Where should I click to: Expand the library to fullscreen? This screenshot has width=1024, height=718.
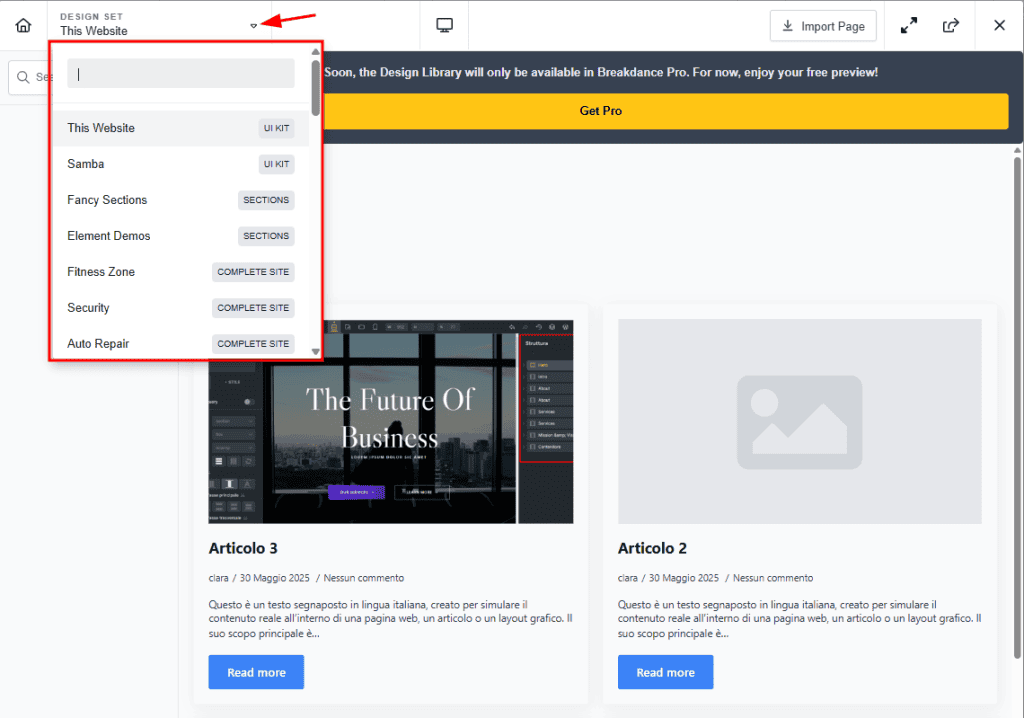pos(908,25)
